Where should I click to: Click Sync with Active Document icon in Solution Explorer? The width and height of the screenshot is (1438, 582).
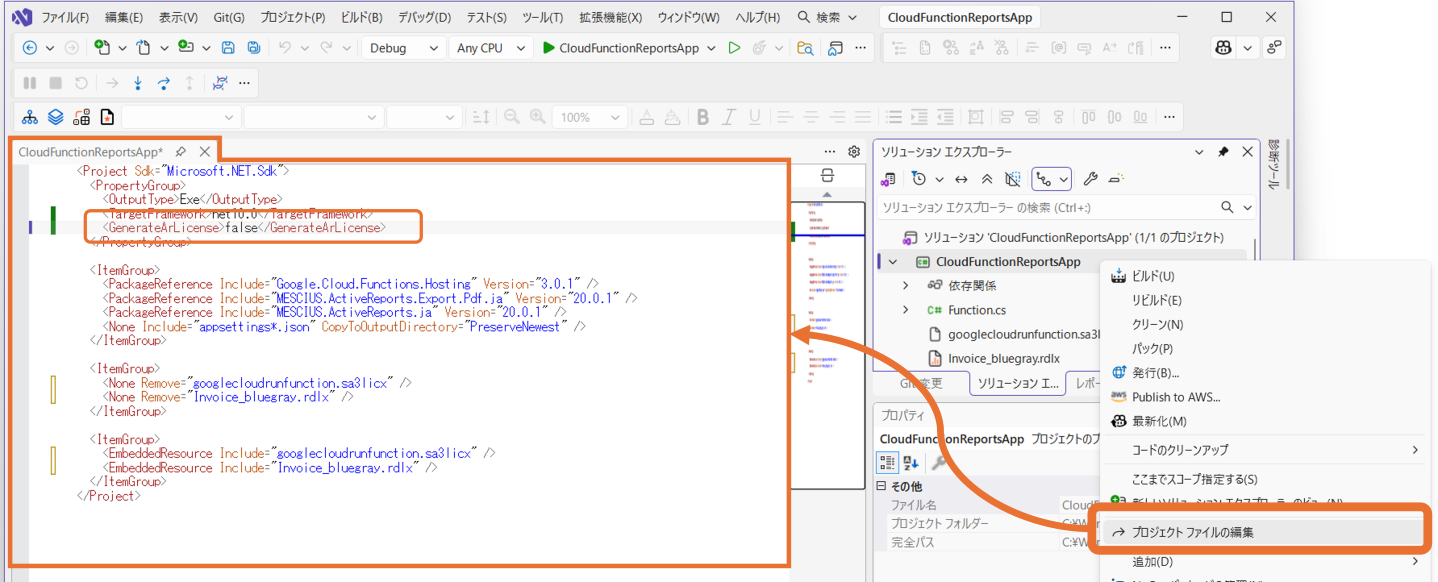tap(961, 179)
